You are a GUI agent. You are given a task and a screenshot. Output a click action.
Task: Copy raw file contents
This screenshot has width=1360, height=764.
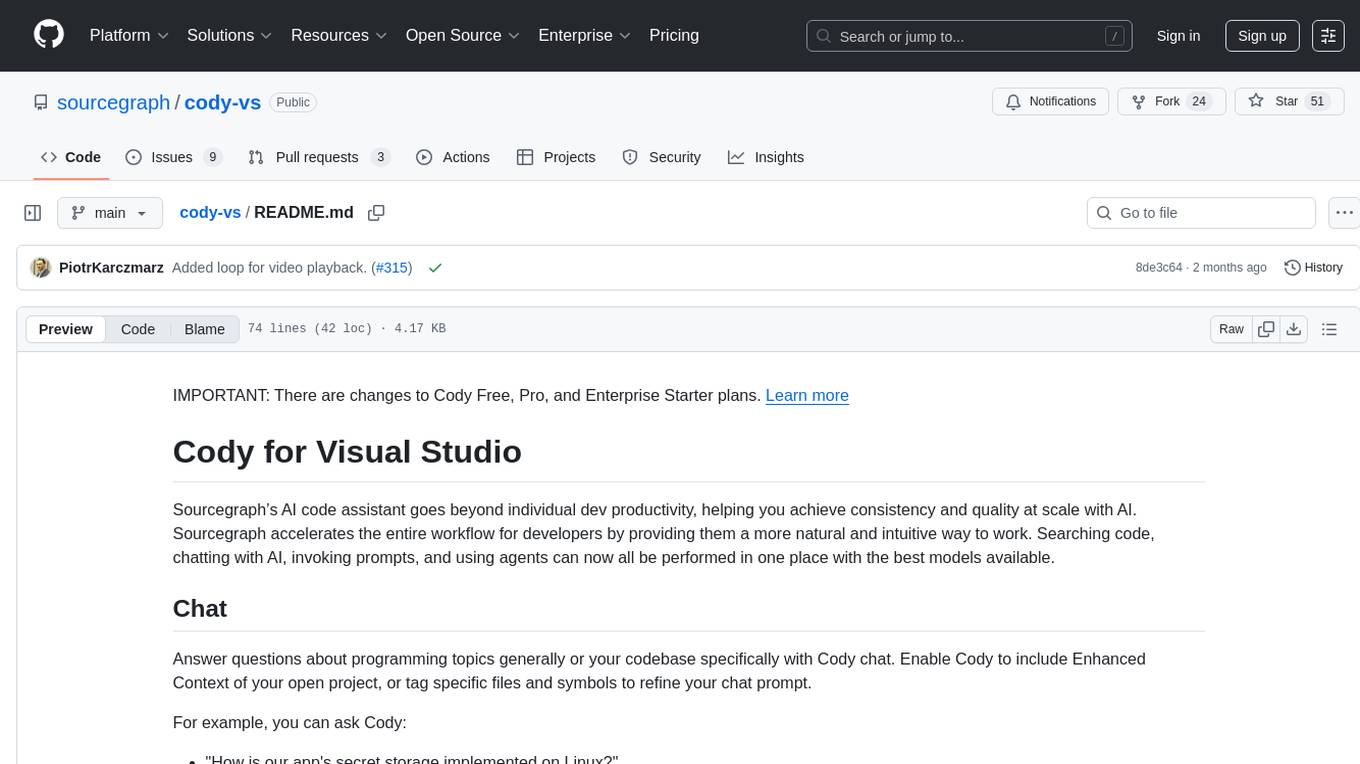[x=1267, y=329]
